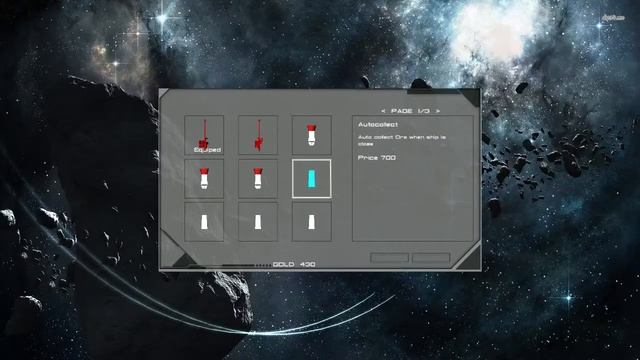Click the 'Price 700' text
This screenshot has width=640, height=360.
[377, 158]
